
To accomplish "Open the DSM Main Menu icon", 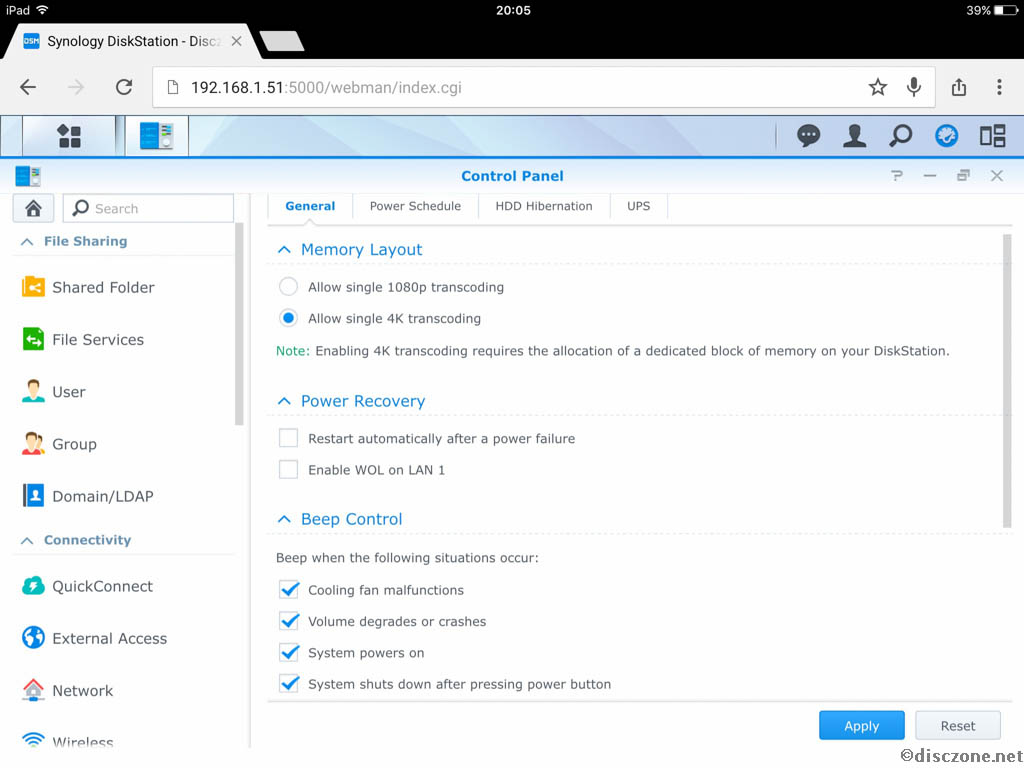I will coord(69,136).
